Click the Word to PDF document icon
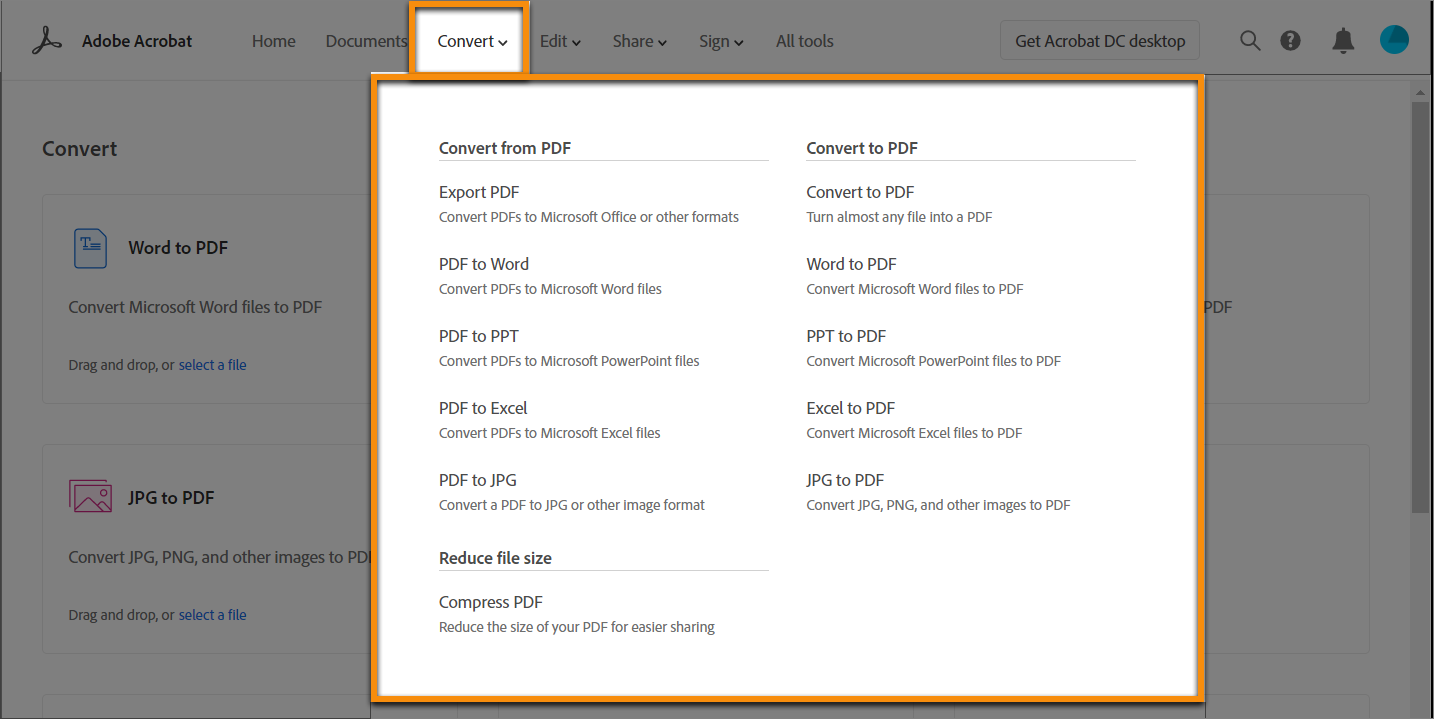 pos(90,248)
